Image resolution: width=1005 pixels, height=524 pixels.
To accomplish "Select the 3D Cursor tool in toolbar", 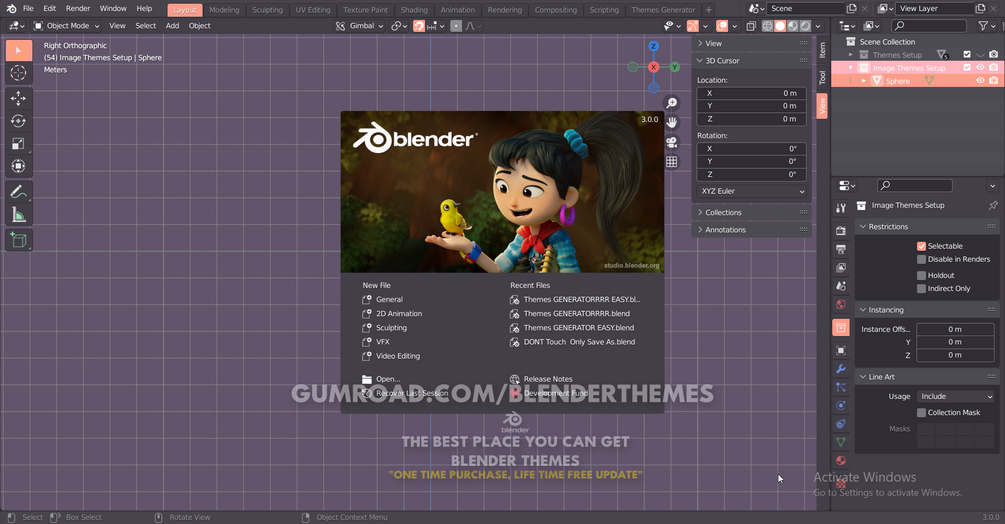I will click(19, 73).
